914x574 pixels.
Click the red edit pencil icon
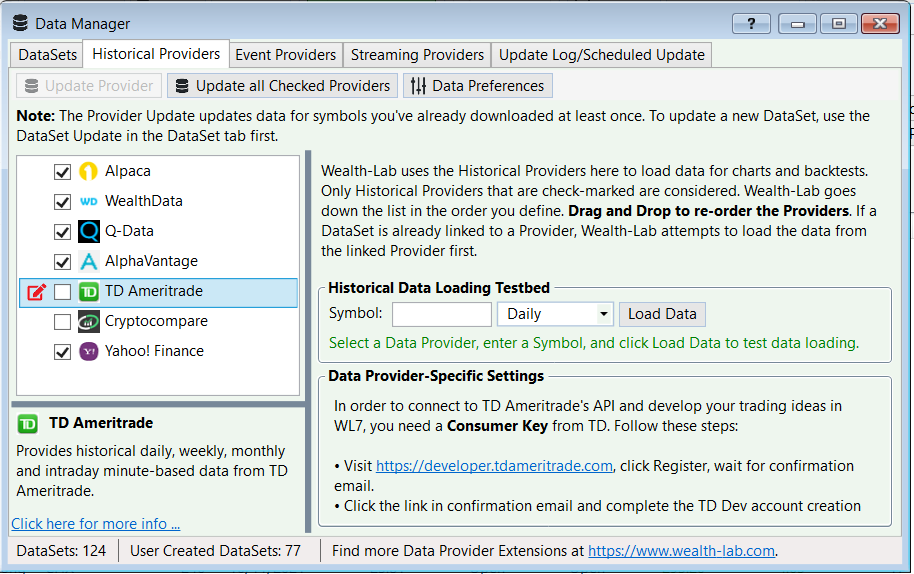(37, 291)
